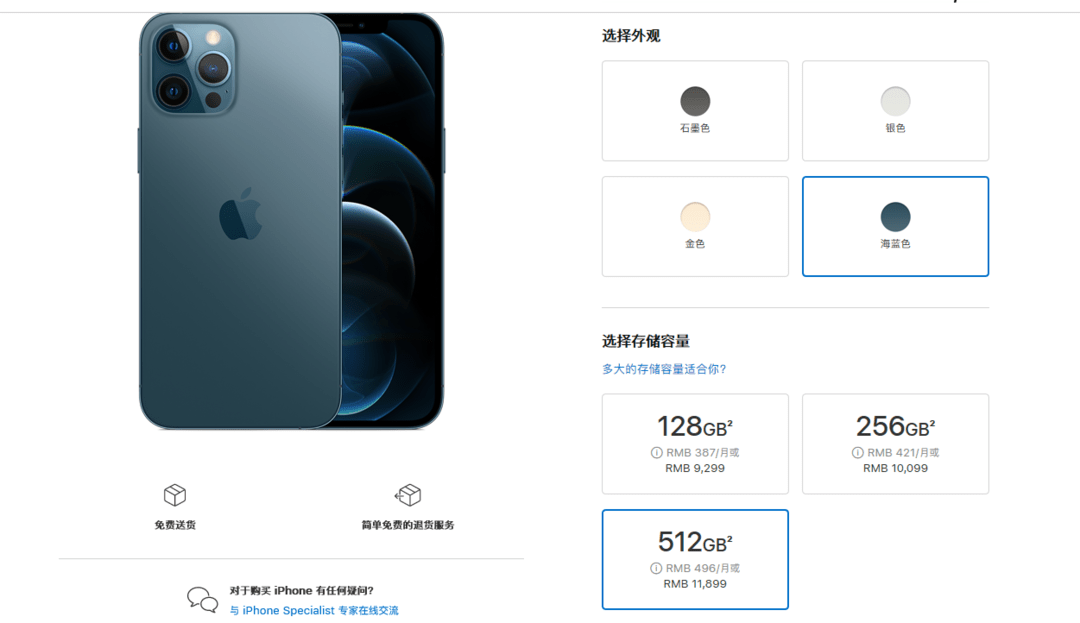Screen dimensions: 1080x623
Task: Open info icon beside RMB 421/月或
Action: pos(858,452)
